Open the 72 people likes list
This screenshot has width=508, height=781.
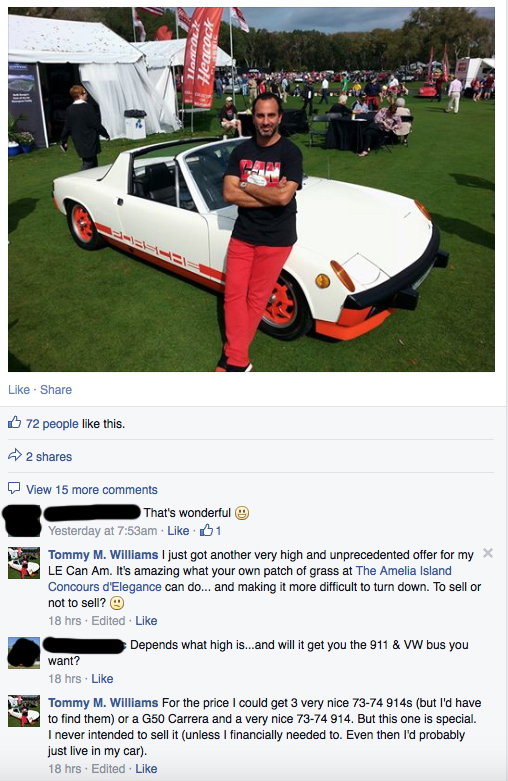point(52,424)
